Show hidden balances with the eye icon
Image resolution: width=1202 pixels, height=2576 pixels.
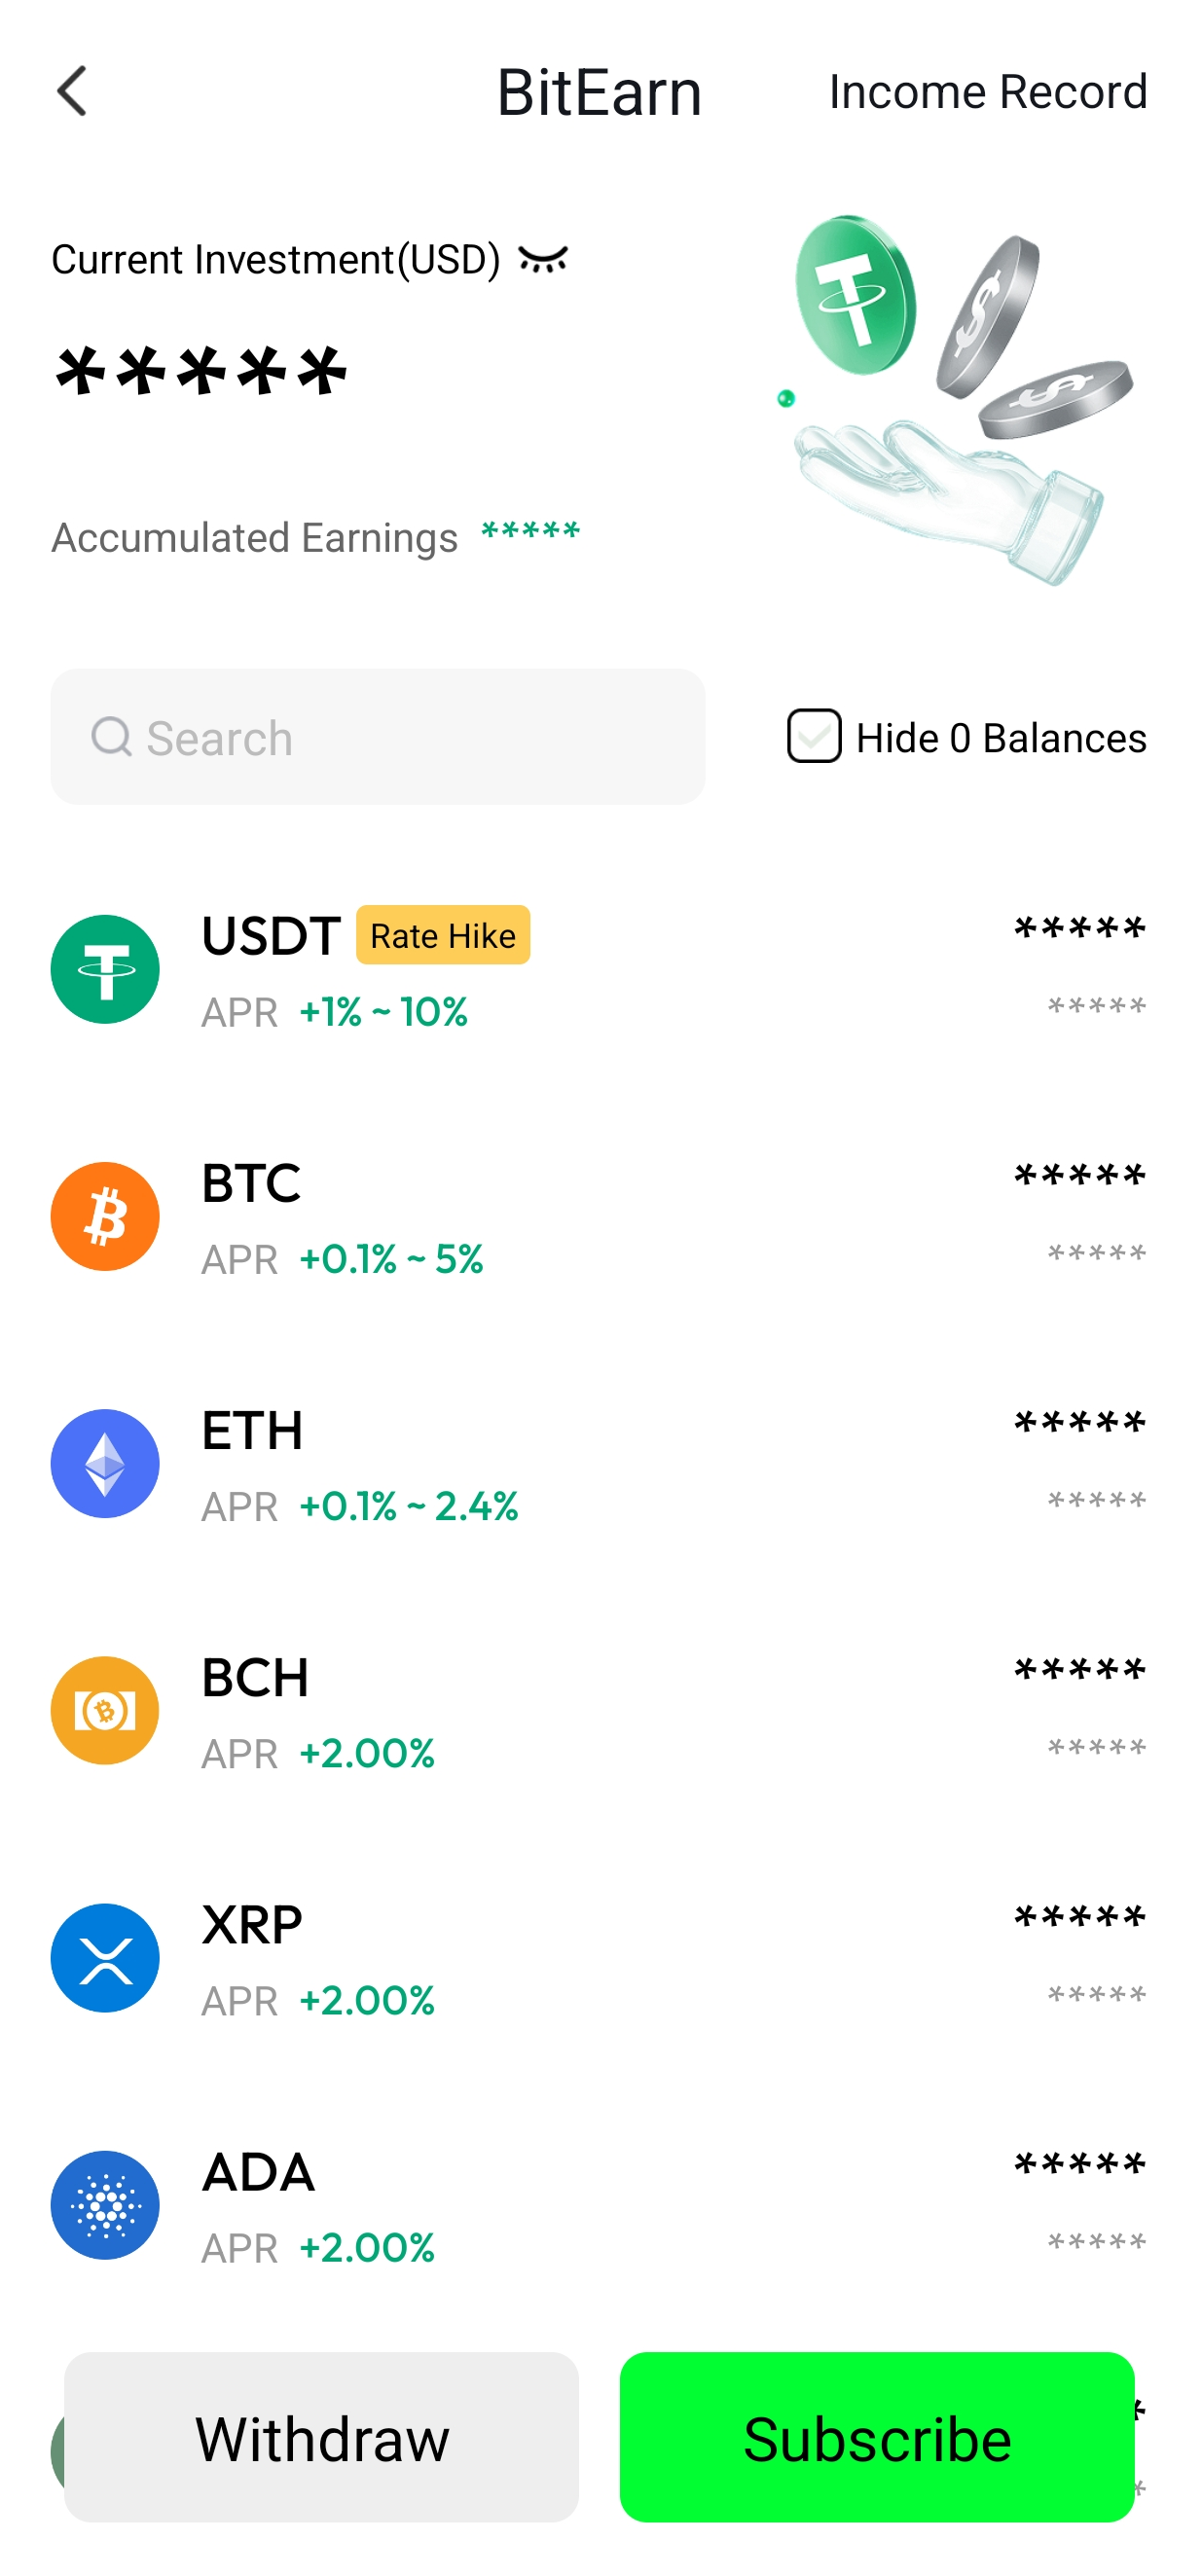coord(543,260)
